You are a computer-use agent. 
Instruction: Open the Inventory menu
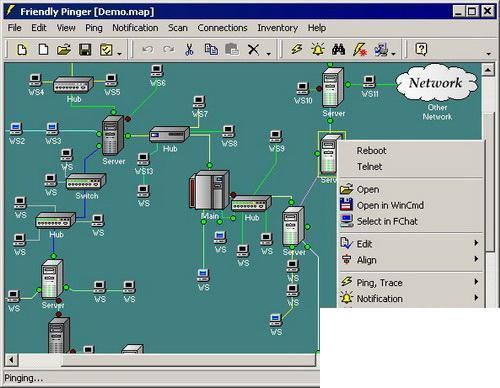click(x=277, y=28)
